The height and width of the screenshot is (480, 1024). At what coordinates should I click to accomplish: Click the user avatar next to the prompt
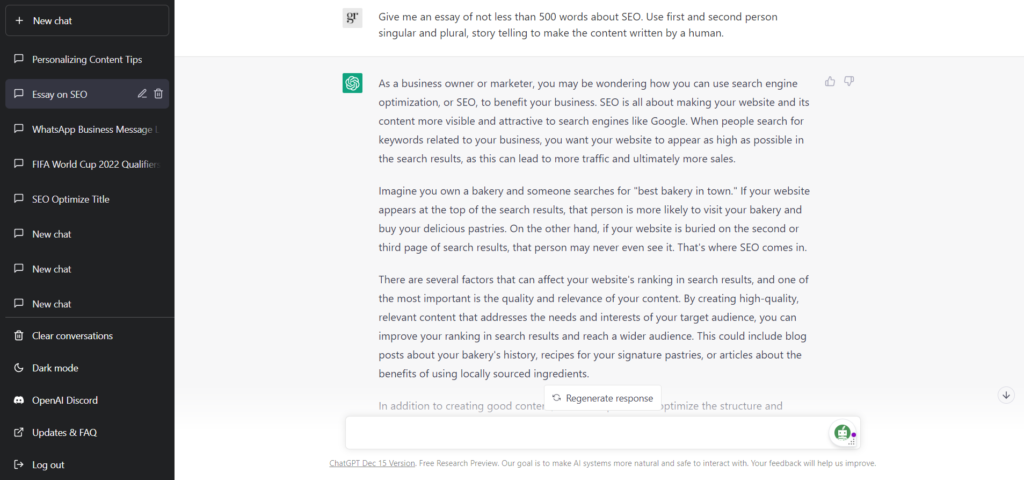point(353,18)
